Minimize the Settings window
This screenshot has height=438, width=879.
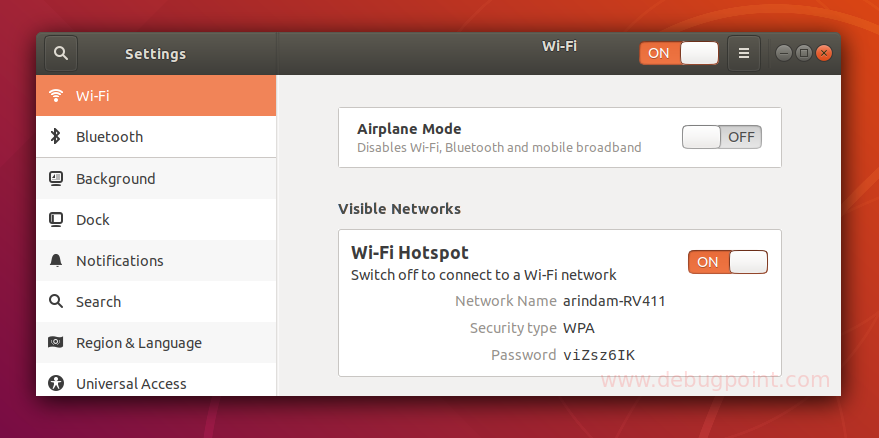click(x=784, y=53)
